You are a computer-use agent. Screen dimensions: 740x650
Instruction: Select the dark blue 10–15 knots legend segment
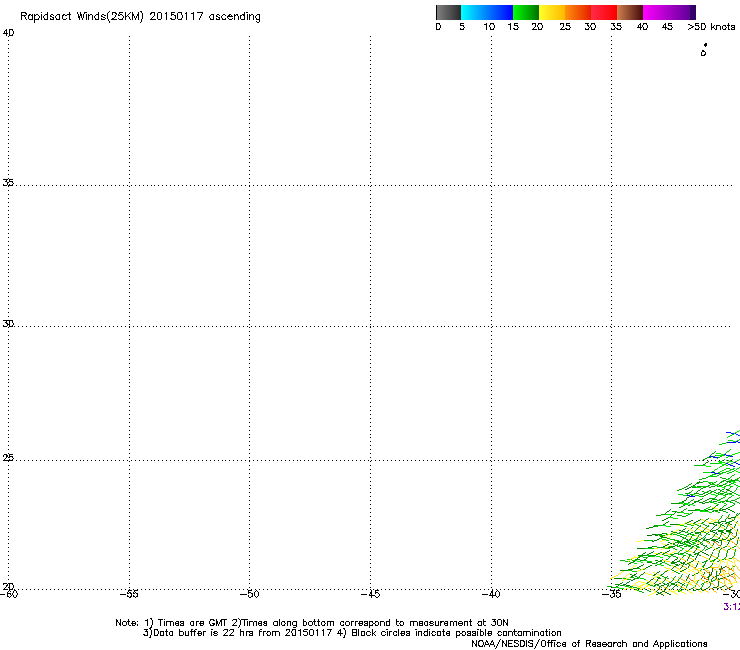click(x=500, y=12)
